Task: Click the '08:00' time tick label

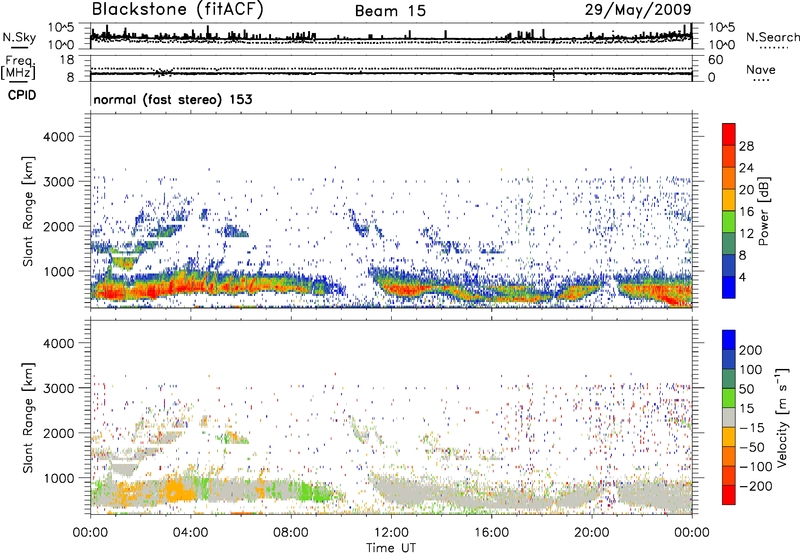Action: coord(291,533)
